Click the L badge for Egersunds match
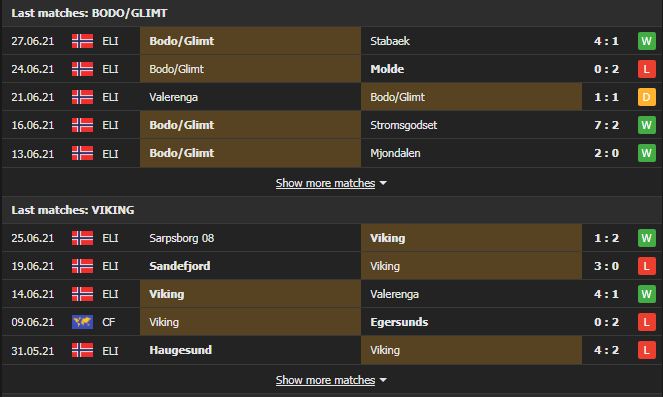The height and width of the screenshot is (397, 663). tap(646, 322)
